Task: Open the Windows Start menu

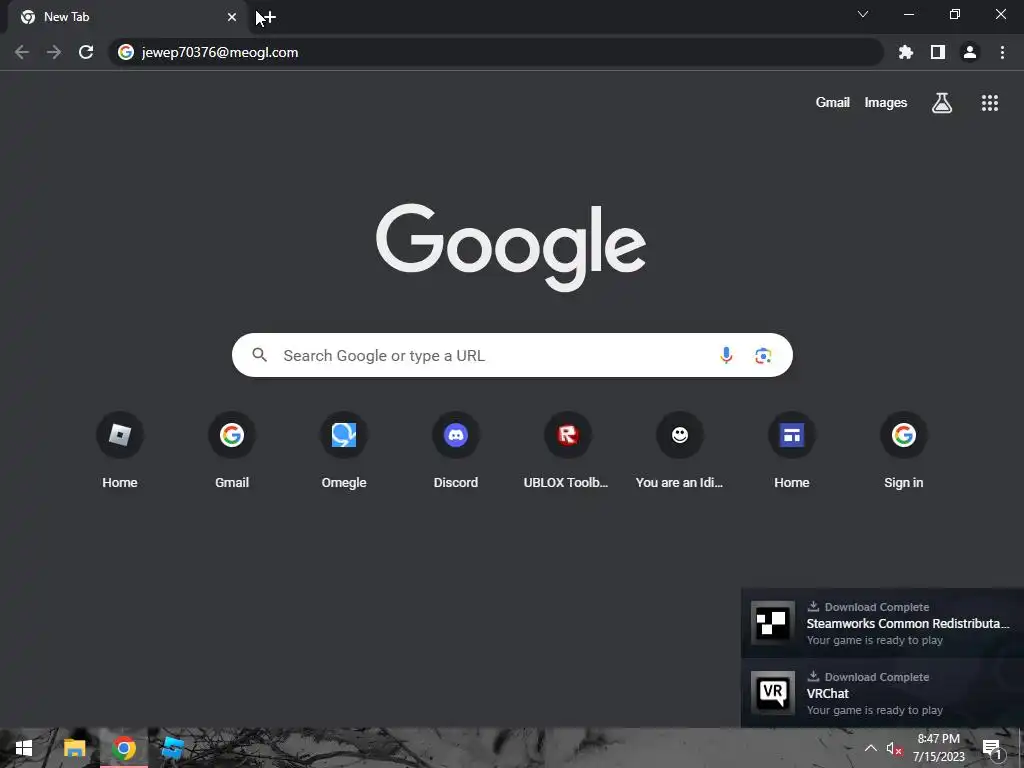Action: tap(24, 748)
